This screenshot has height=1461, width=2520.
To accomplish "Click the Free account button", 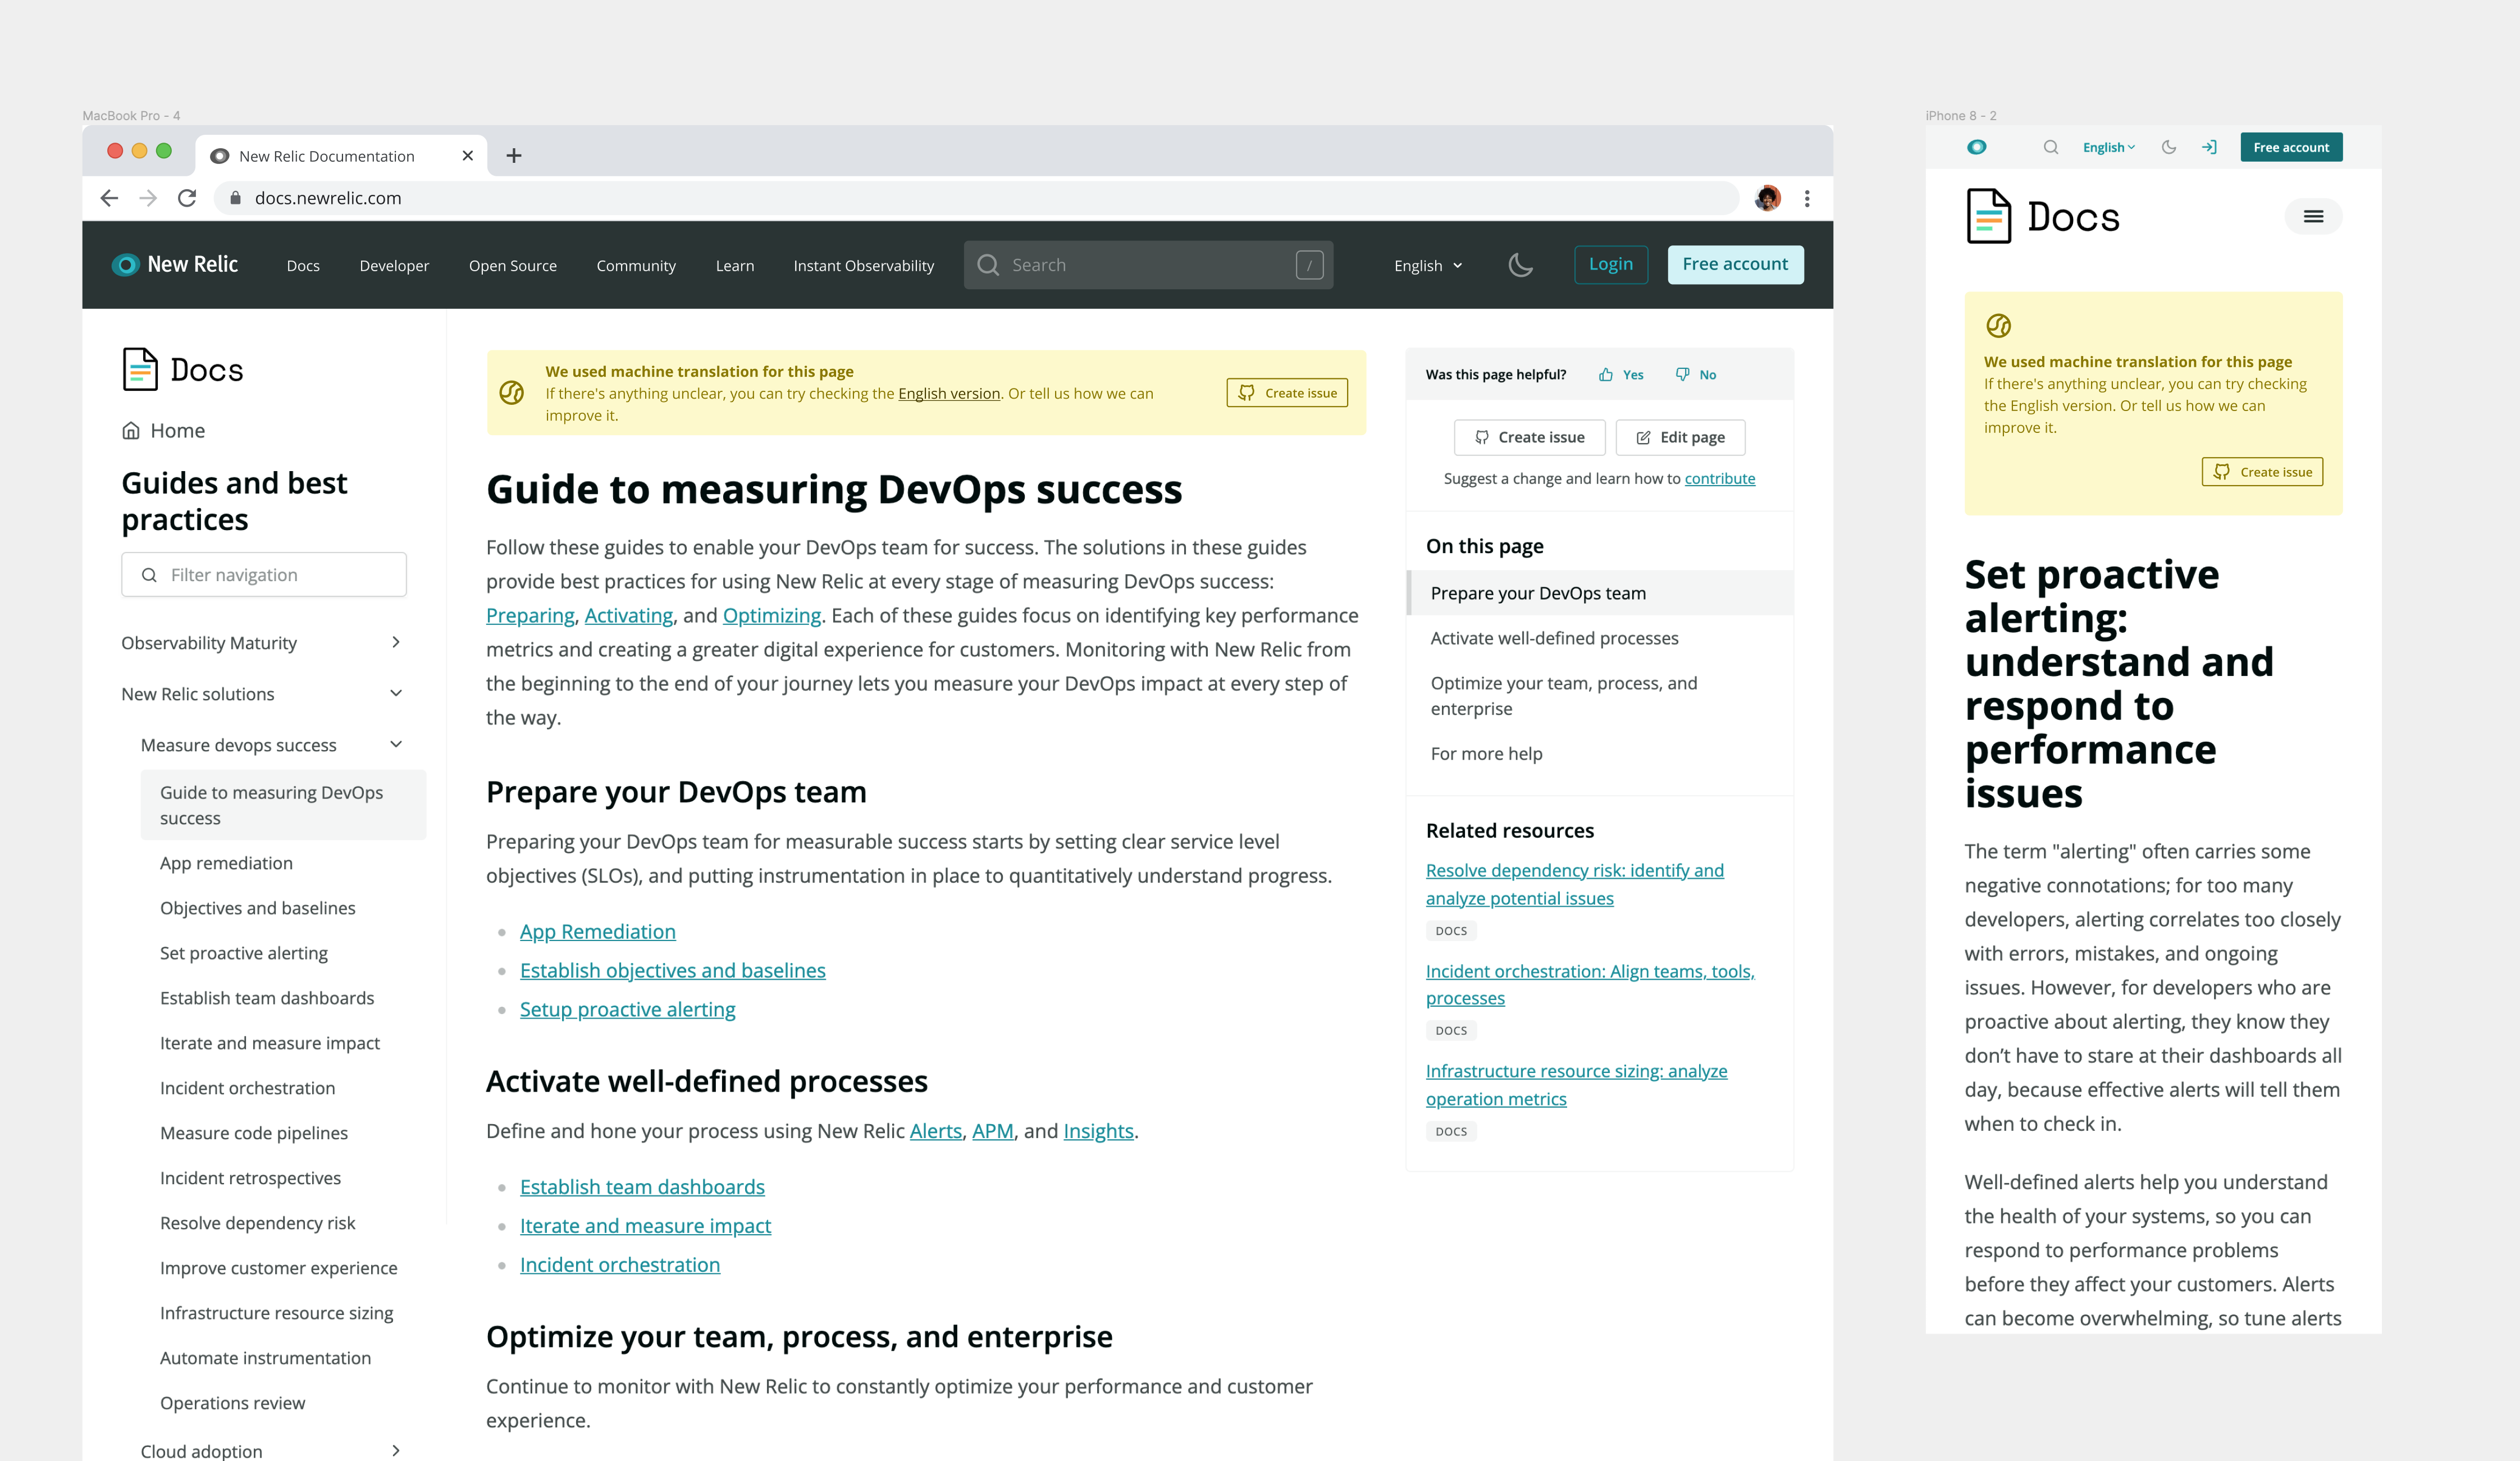I will [x=1735, y=264].
